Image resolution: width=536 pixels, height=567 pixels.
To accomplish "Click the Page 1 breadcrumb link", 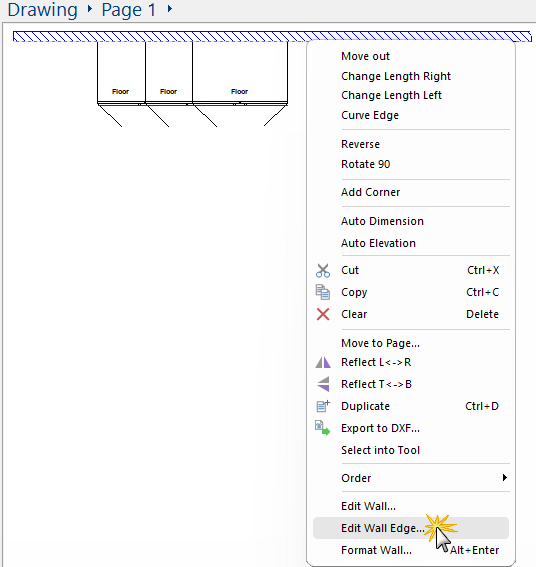I will (128, 10).
